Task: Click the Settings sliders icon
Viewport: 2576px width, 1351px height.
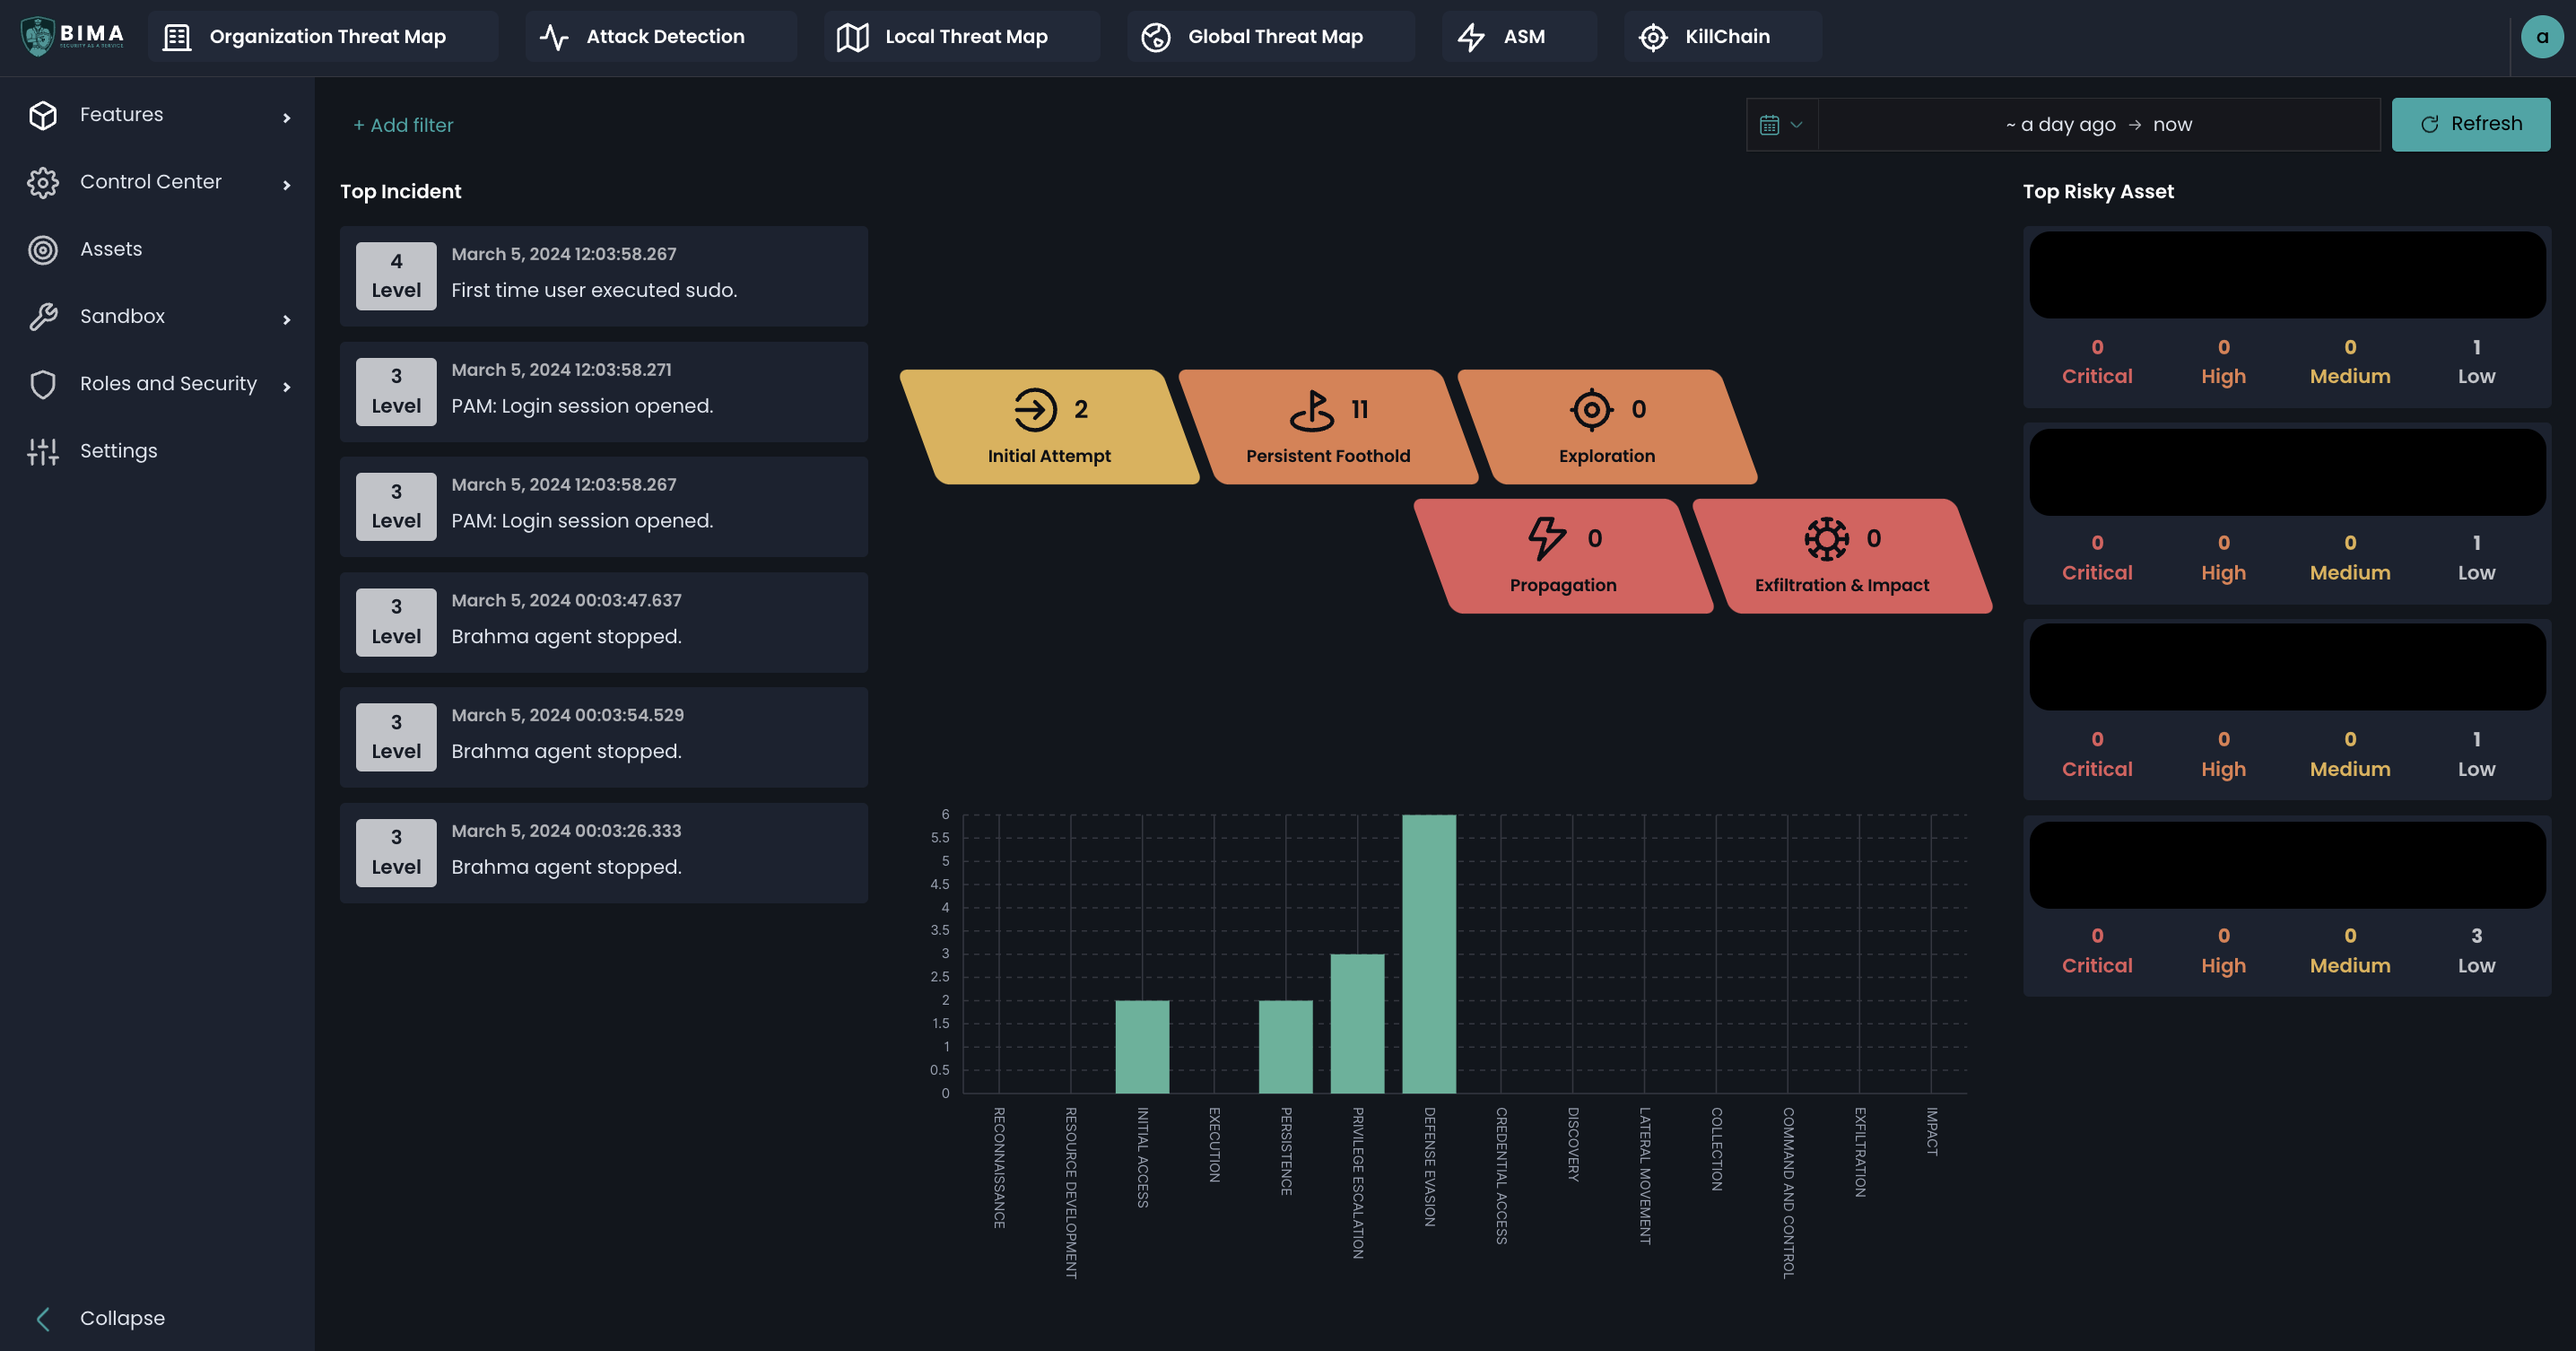Action: (43, 451)
